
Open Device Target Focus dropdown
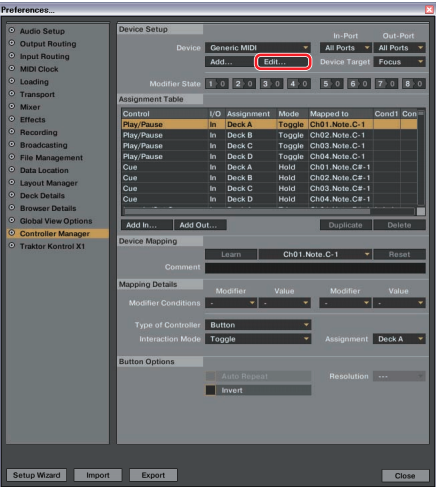coord(399,62)
